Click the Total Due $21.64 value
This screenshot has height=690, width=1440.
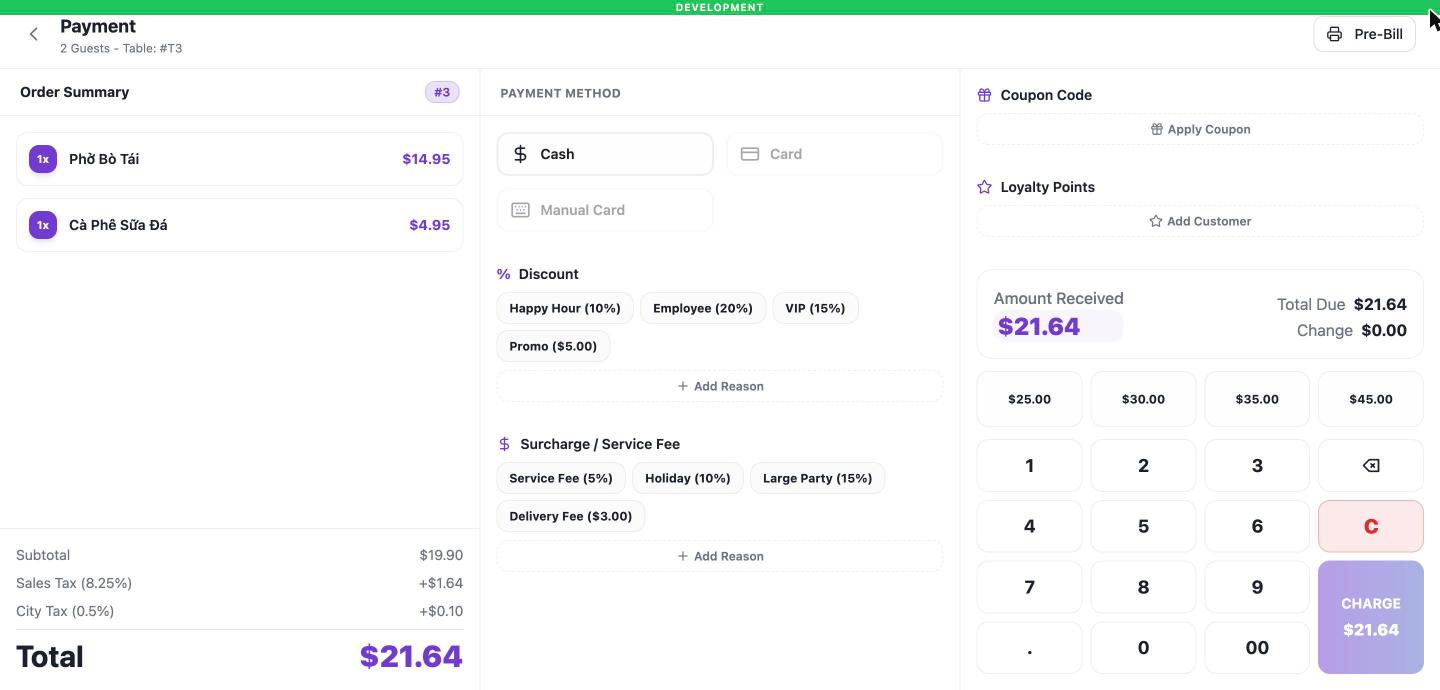coord(1380,304)
